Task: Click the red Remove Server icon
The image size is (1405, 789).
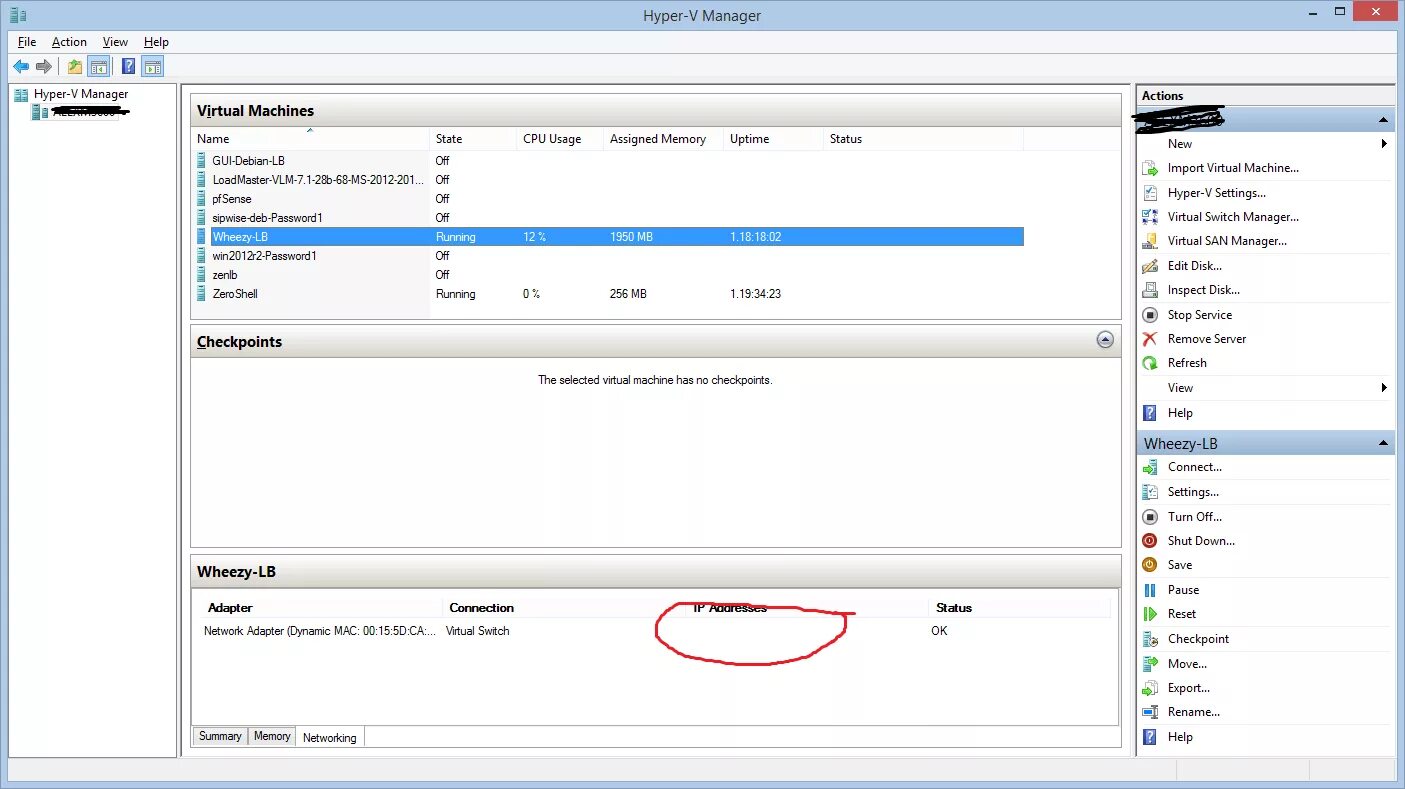Action: tap(1150, 339)
